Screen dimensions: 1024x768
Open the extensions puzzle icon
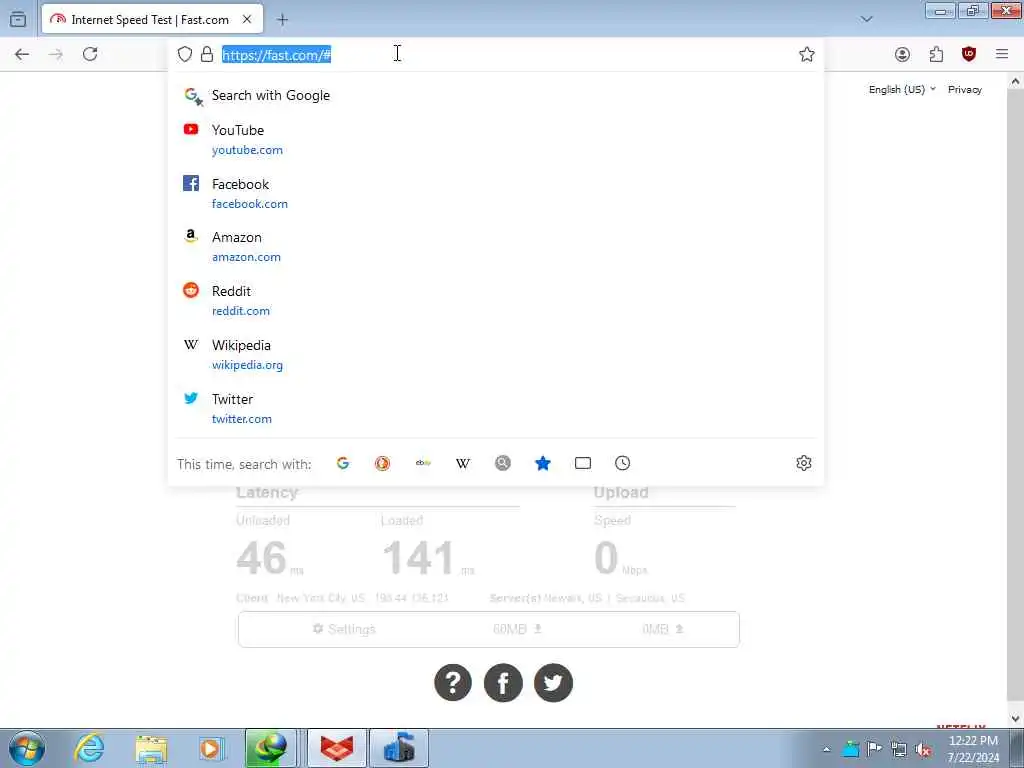(x=936, y=54)
